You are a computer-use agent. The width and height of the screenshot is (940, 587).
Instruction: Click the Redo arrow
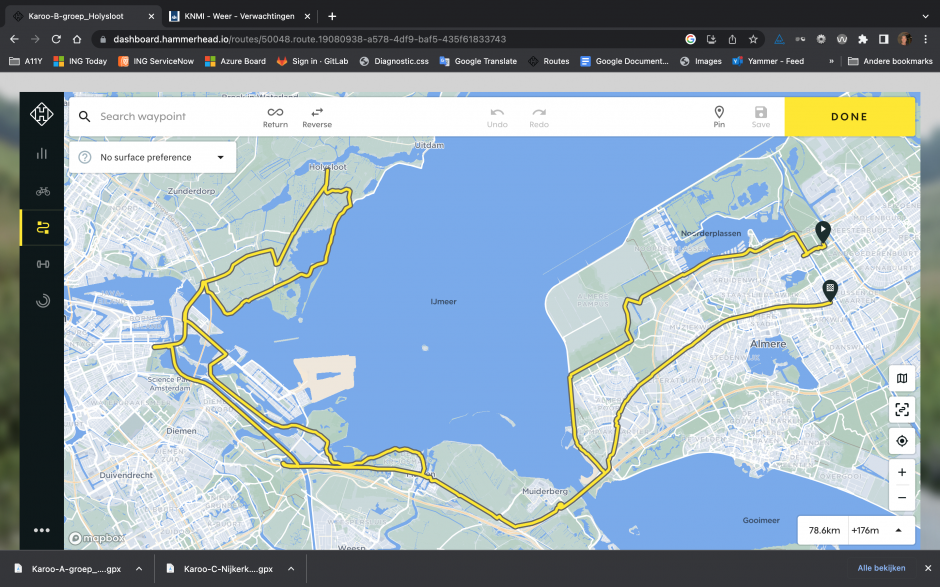click(539, 117)
